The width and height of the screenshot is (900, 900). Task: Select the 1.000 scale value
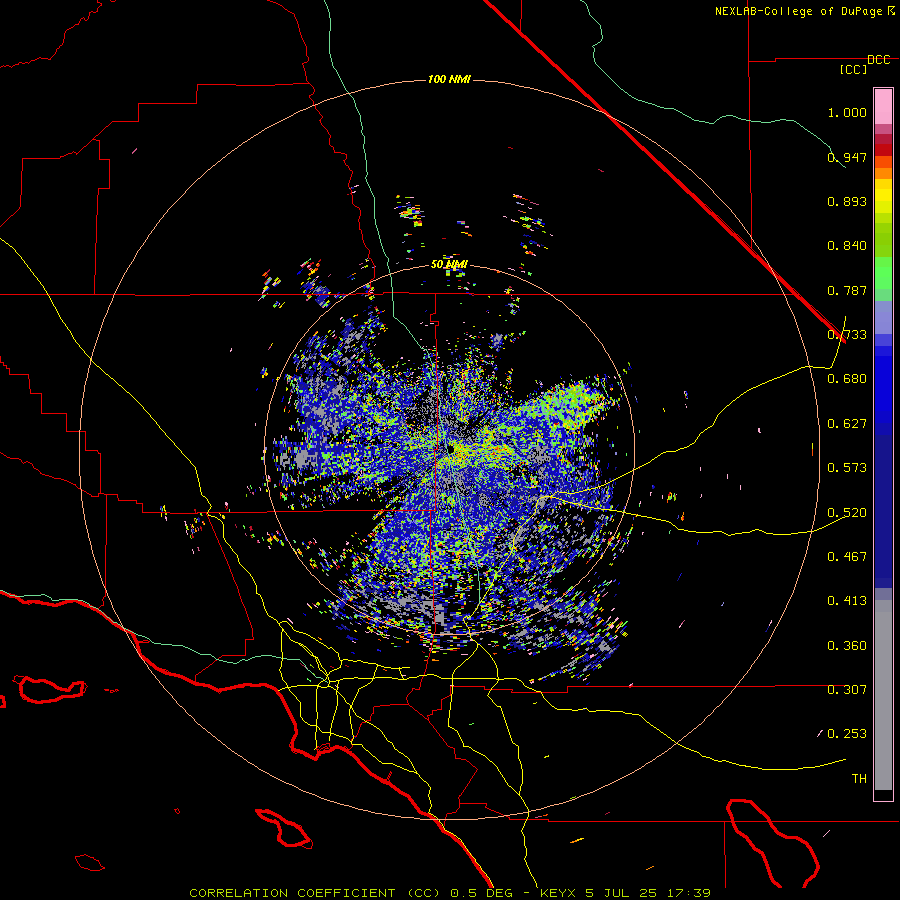(847, 112)
